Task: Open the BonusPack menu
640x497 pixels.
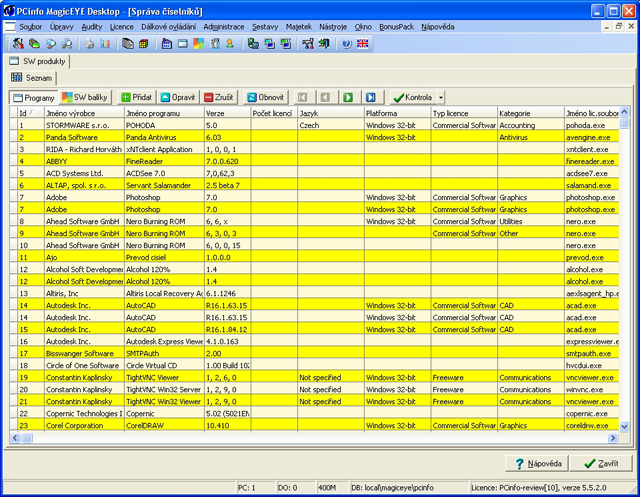Action: click(396, 27)
